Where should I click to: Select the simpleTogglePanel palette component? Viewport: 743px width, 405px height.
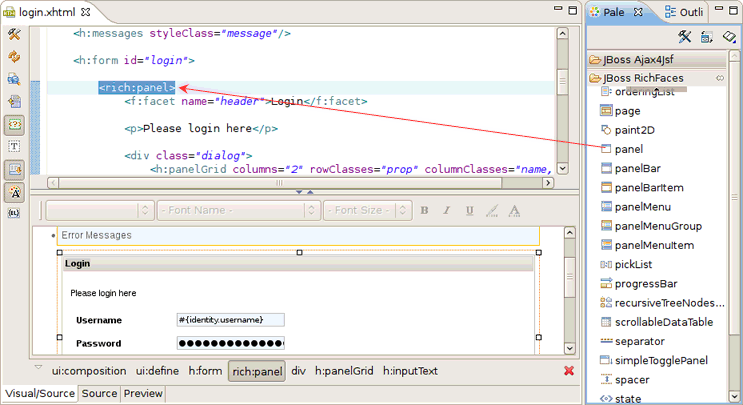[654, 360]
